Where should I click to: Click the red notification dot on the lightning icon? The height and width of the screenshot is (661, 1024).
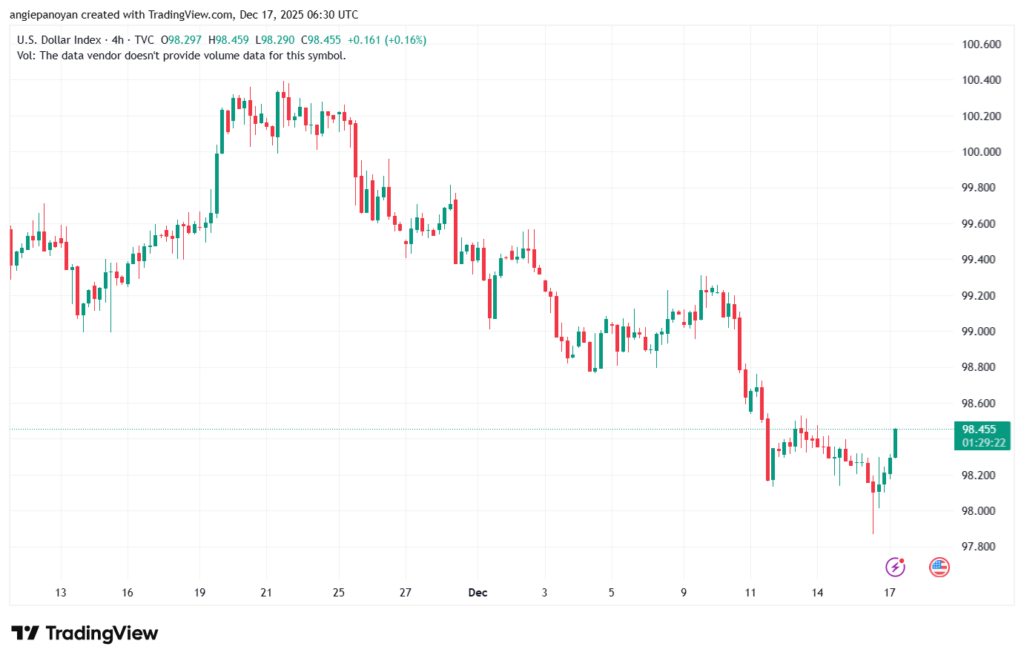click(x=902, y=561)
